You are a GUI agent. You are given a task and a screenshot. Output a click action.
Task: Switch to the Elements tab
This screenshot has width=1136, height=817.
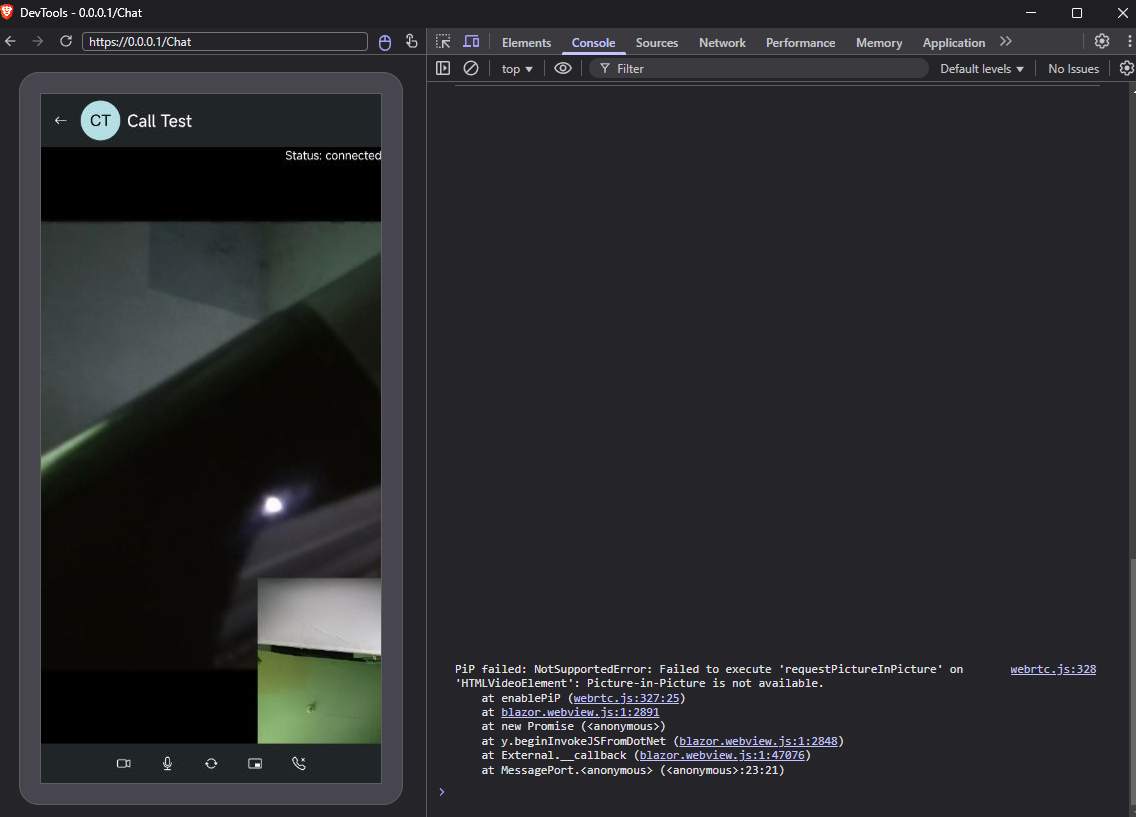pos(527,43)
